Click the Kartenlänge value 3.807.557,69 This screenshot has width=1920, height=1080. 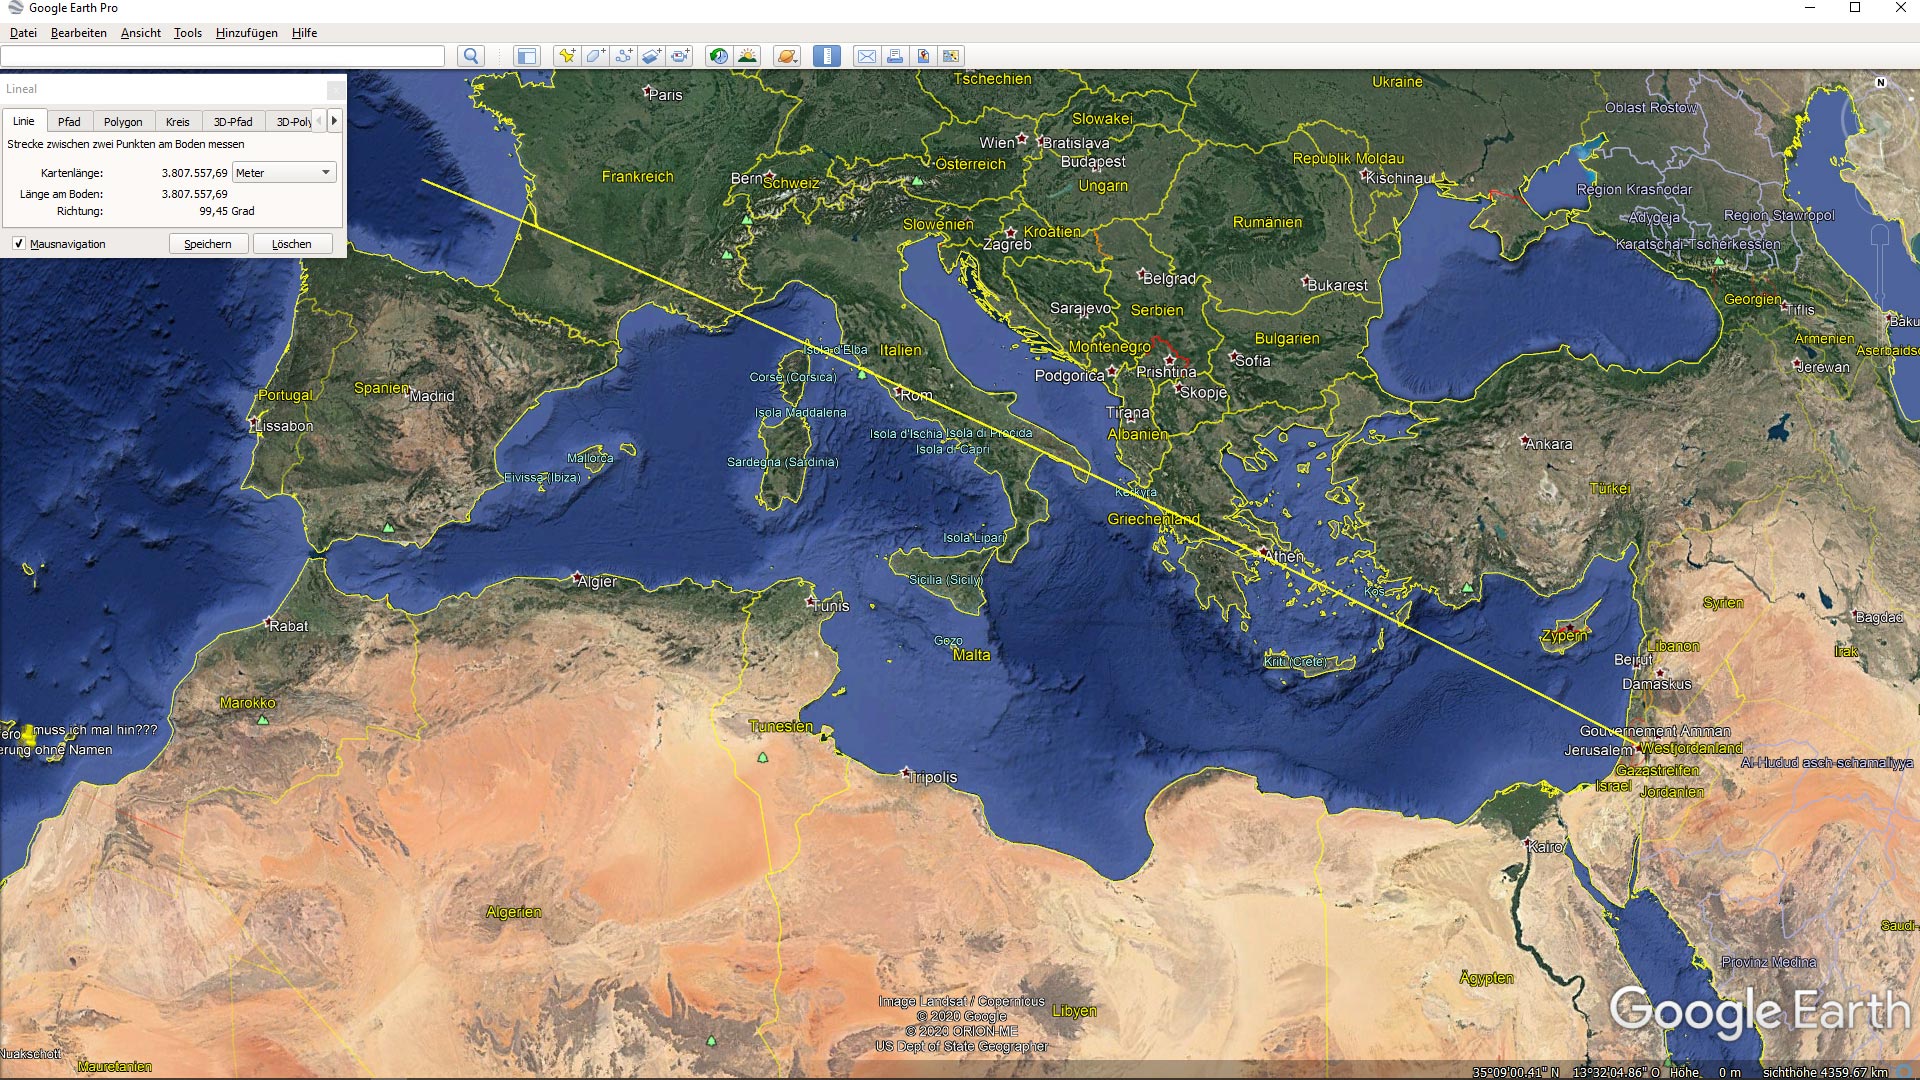(194, 173)
